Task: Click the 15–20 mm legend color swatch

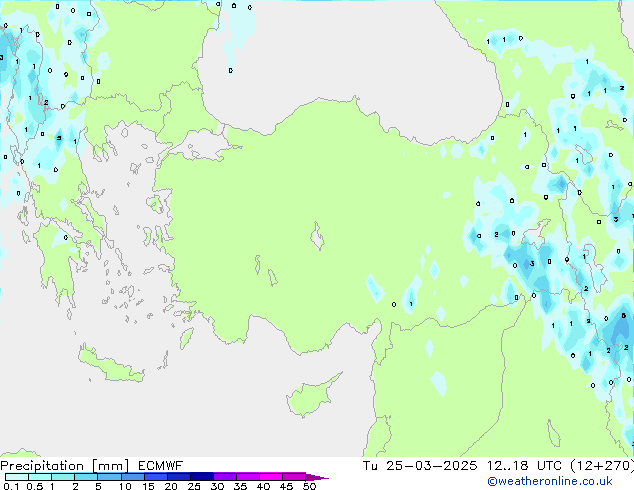Action: pos(155,477)
